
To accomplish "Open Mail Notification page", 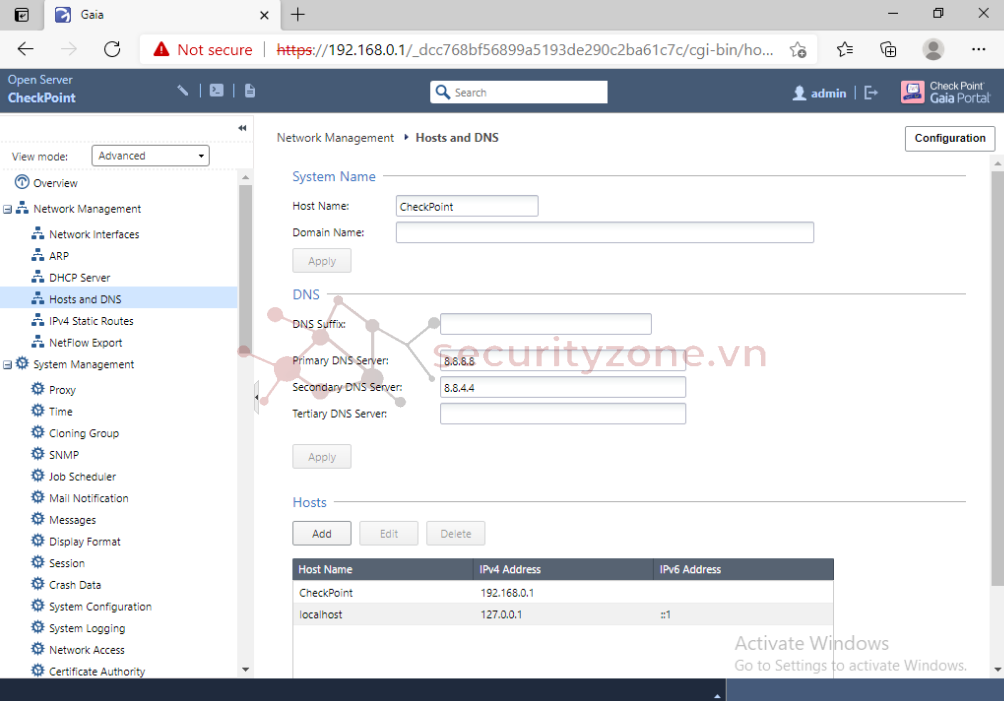I will 88,498.
